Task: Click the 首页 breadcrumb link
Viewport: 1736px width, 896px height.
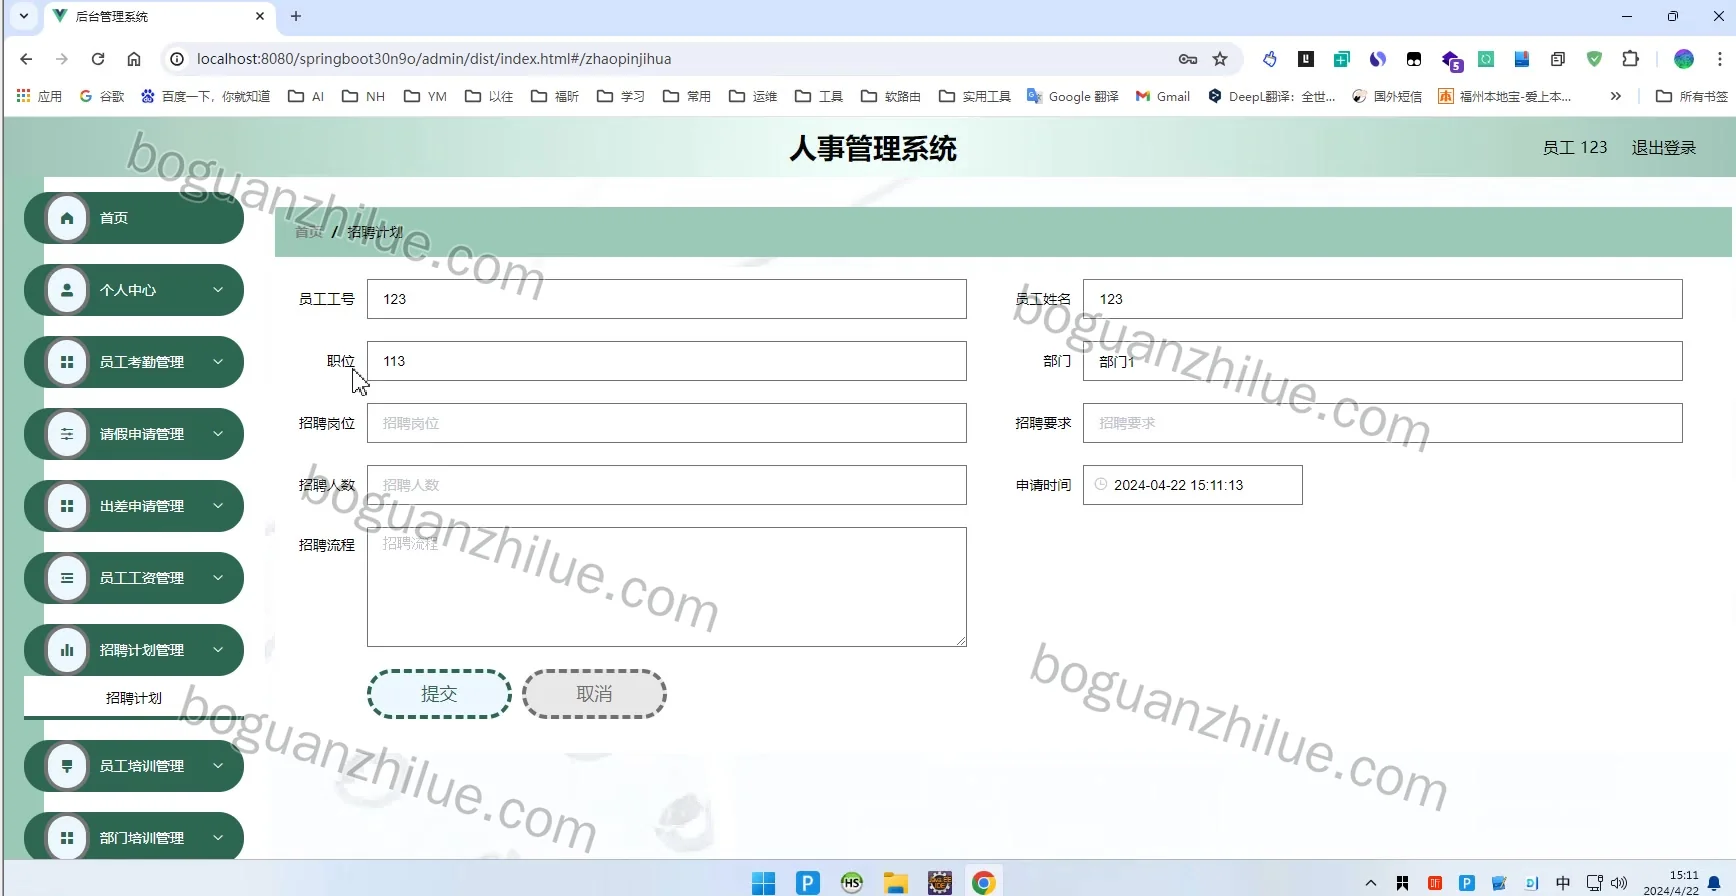Action: coord(309,232)
